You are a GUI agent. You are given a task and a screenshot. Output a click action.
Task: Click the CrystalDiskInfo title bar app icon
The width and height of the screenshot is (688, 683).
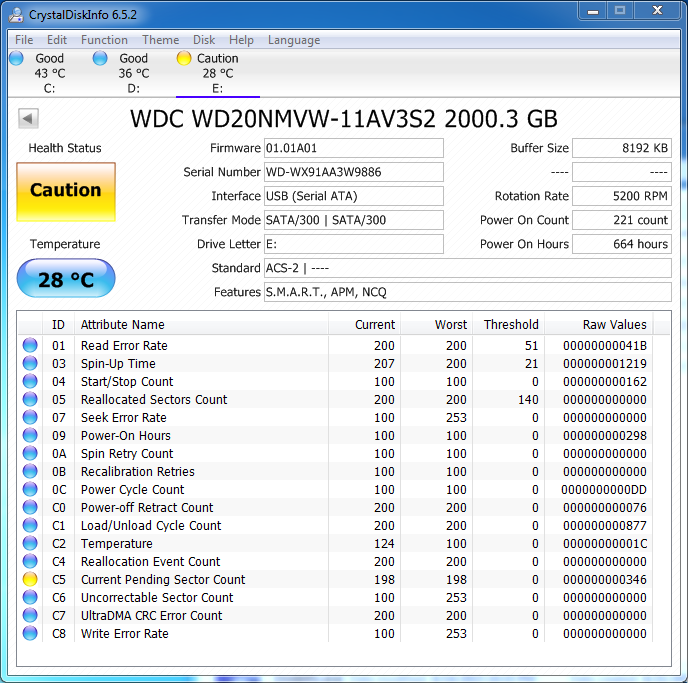pos(16,14)
